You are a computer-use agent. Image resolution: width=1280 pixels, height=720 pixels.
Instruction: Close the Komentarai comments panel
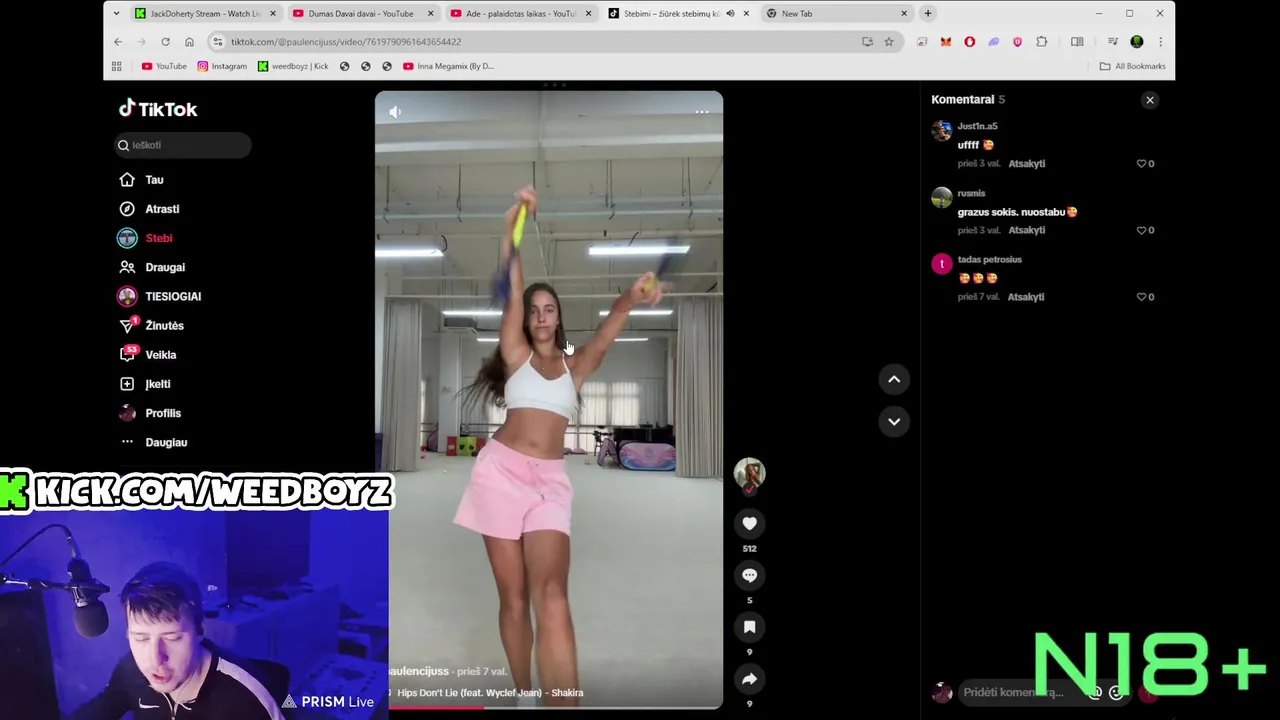coord(1150,100)
